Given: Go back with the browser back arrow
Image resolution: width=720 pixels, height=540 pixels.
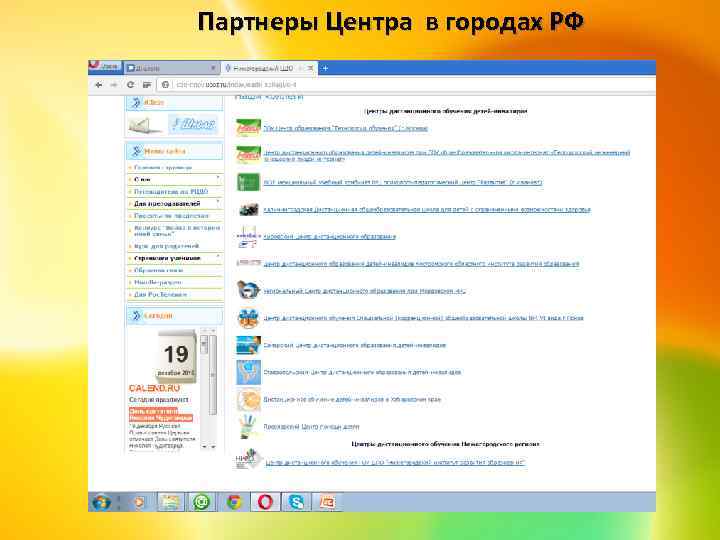Looking at the screenshot, I should (98, 85).
